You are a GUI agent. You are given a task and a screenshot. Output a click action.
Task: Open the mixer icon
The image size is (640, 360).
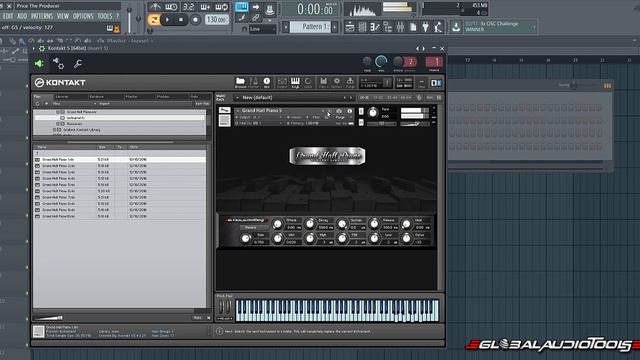(x=400, y=27)
